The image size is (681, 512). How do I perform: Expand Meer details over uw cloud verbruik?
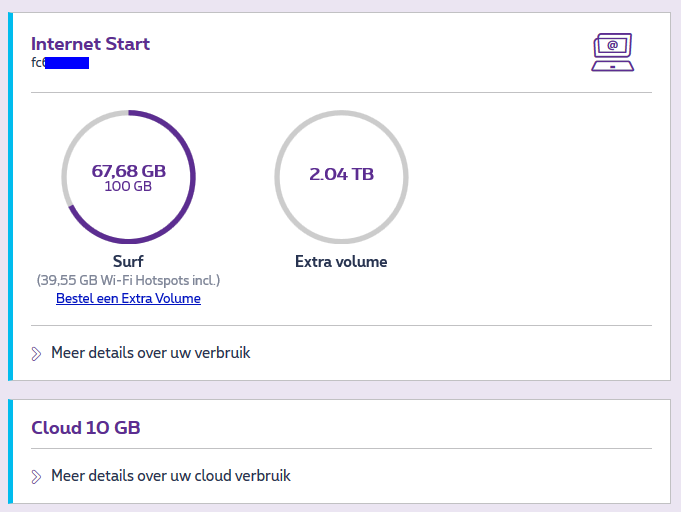[170, 476]
